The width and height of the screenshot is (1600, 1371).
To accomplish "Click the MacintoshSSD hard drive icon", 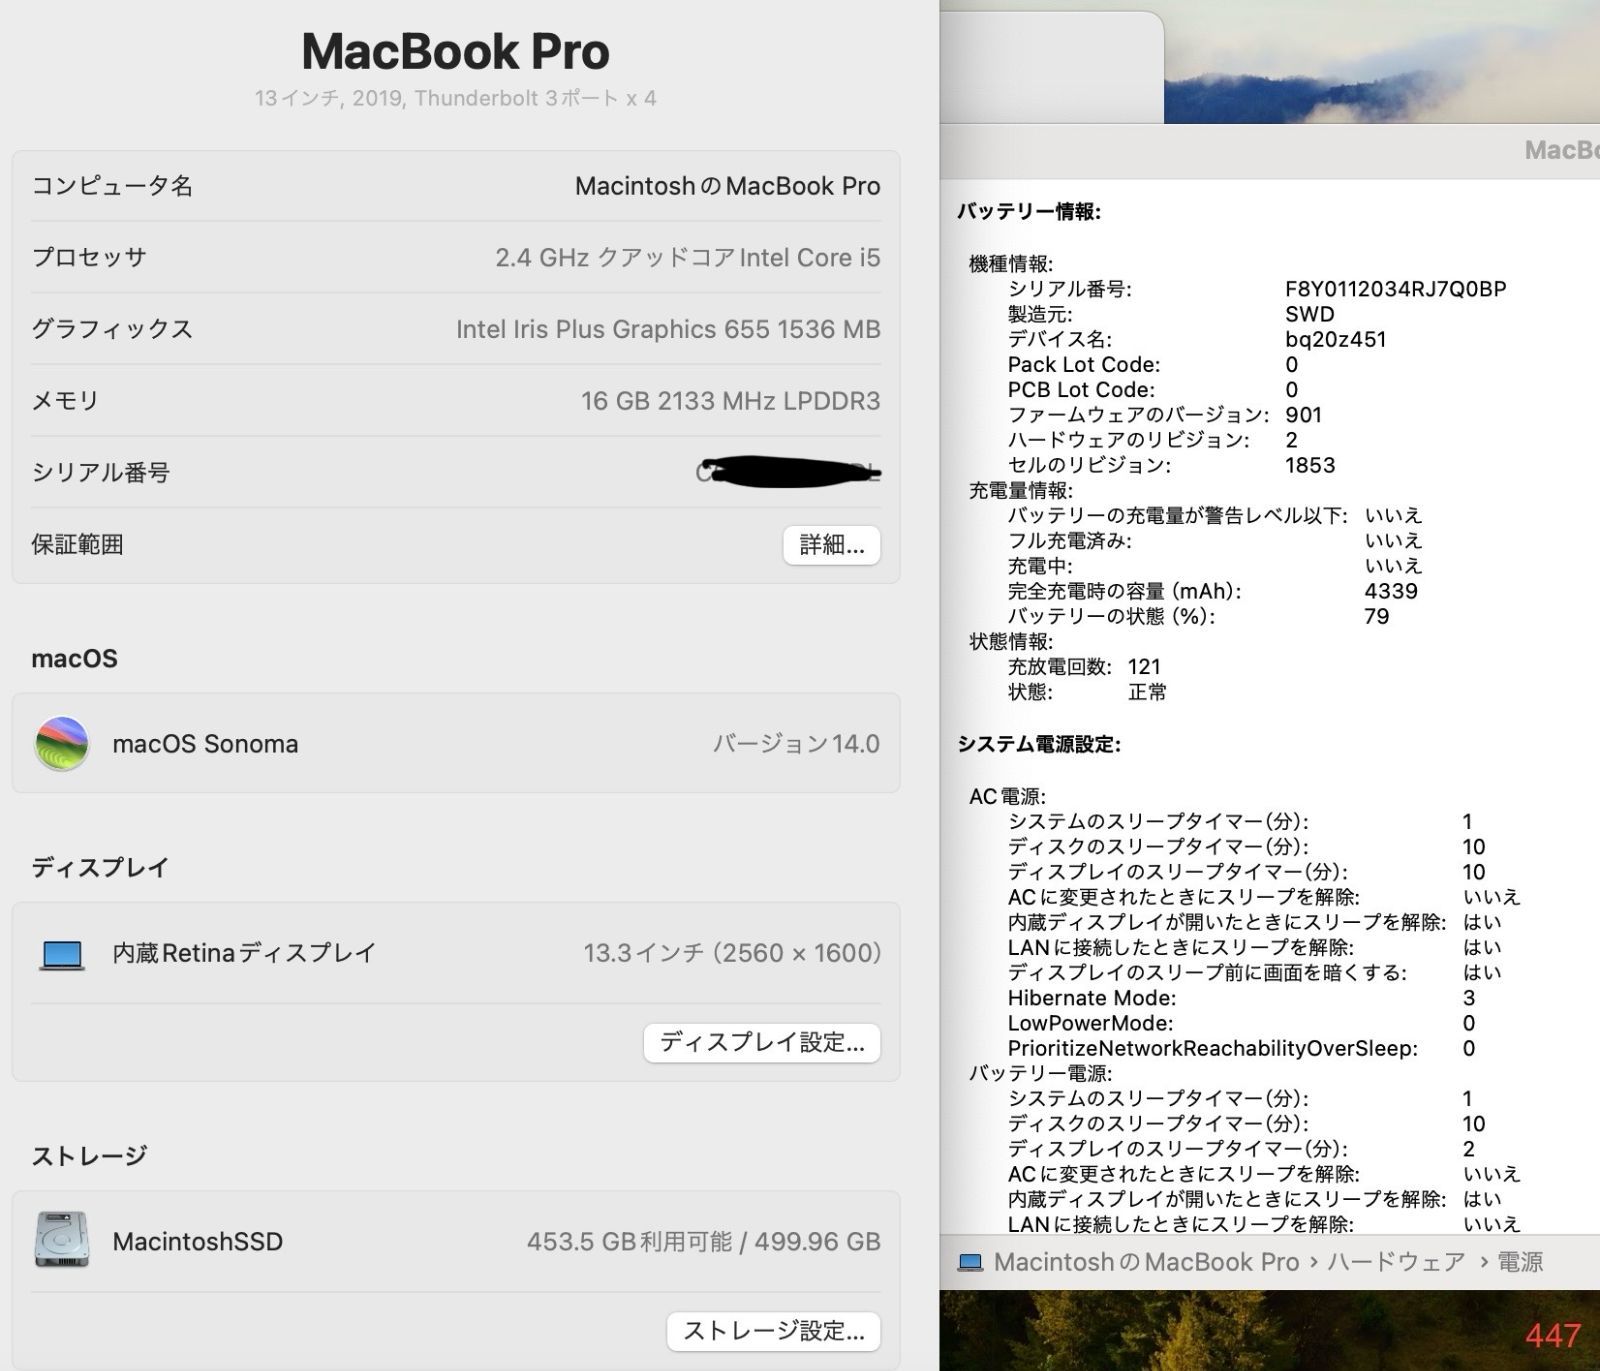I will [61, 1240].
